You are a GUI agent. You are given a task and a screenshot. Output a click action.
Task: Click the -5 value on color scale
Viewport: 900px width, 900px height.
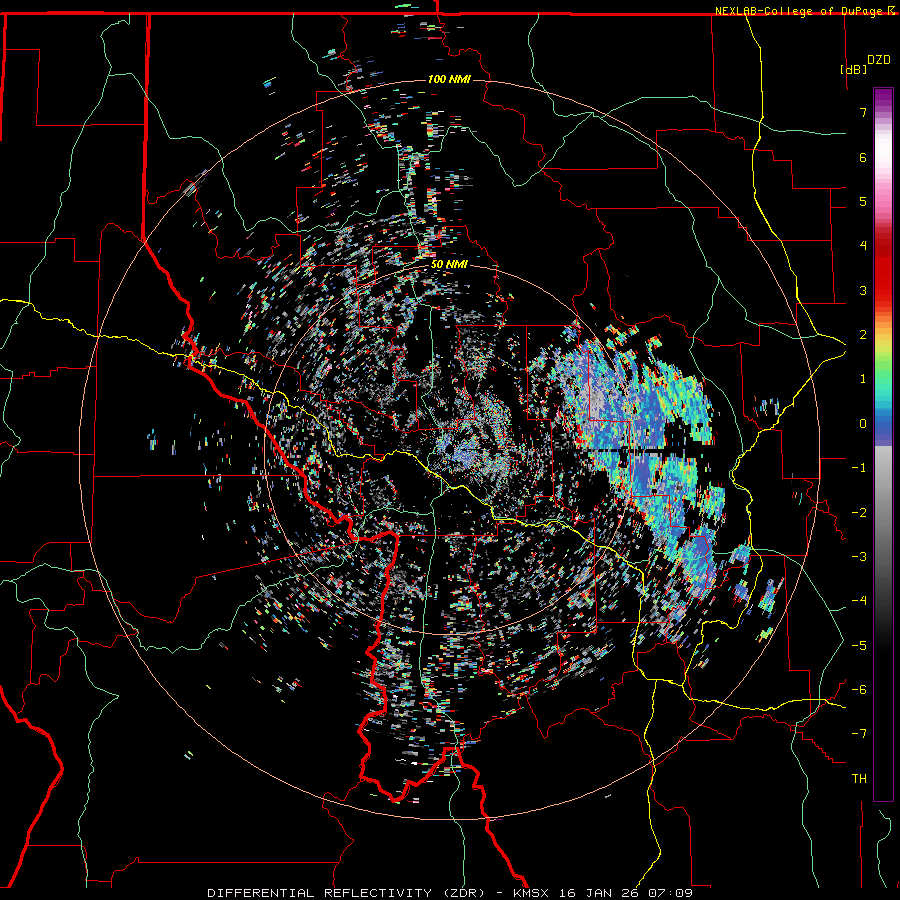[859, 646]
